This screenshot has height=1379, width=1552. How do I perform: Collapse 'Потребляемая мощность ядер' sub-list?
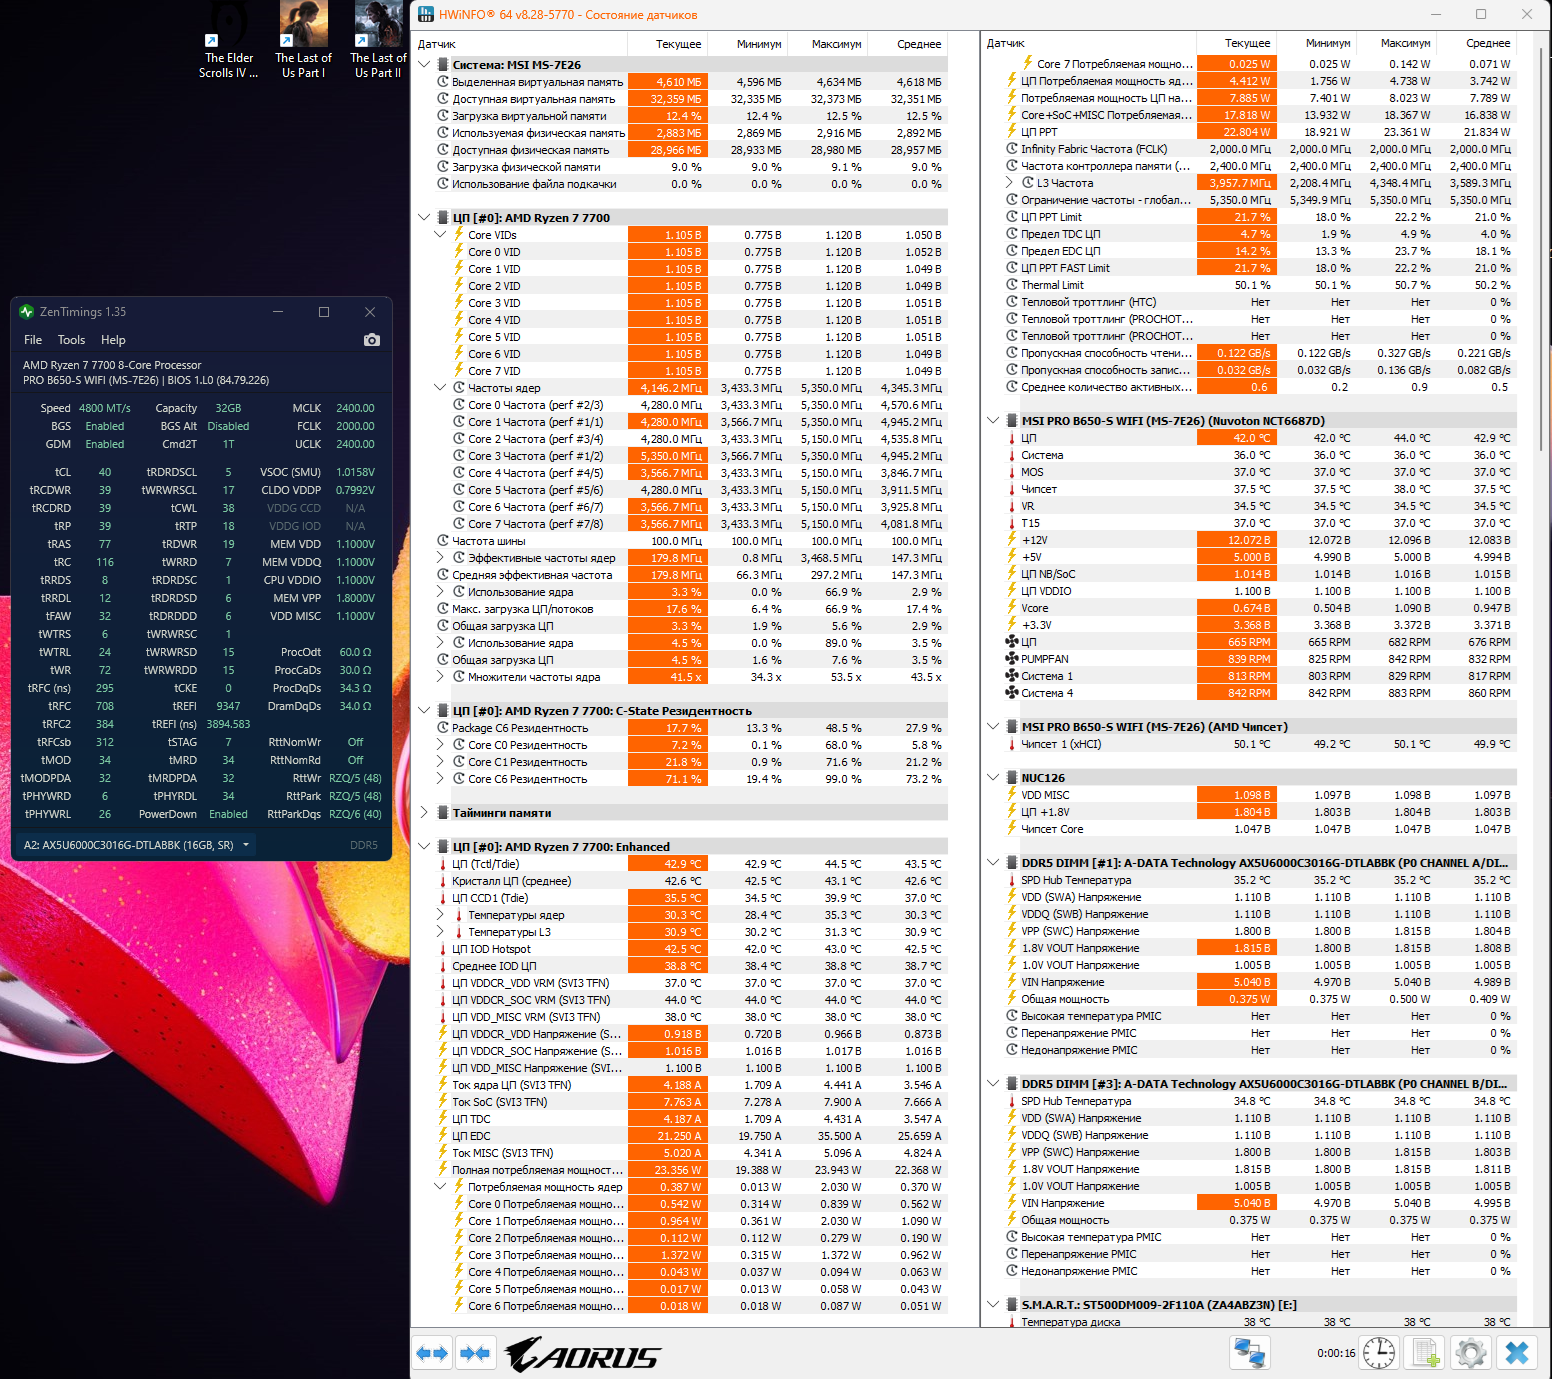[x=440, y=1187]
